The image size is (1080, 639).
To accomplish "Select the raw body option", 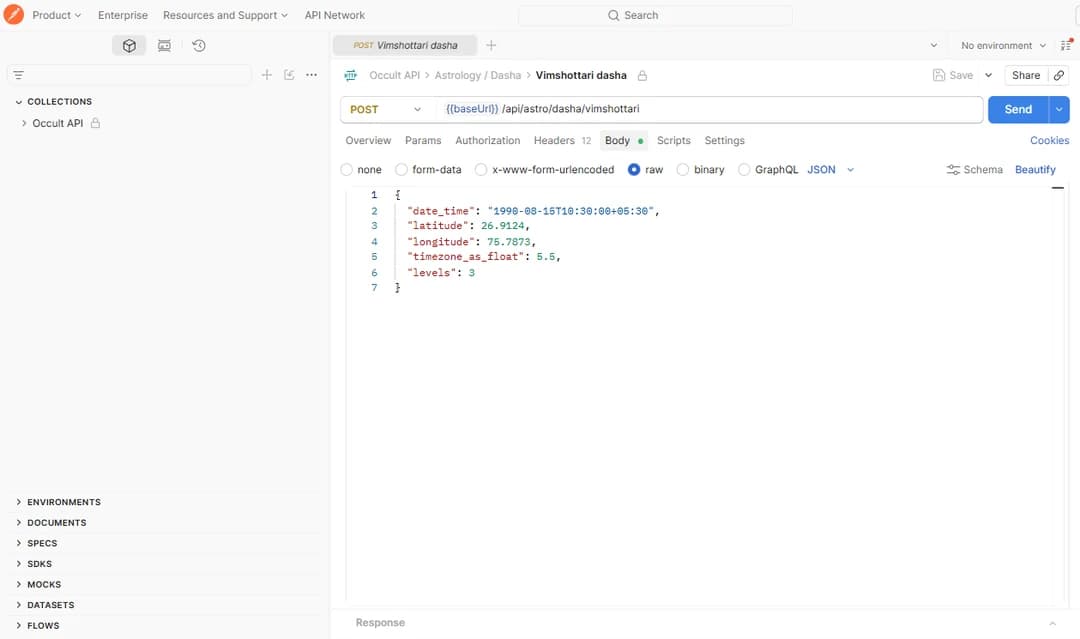I will tap(634, 169).
